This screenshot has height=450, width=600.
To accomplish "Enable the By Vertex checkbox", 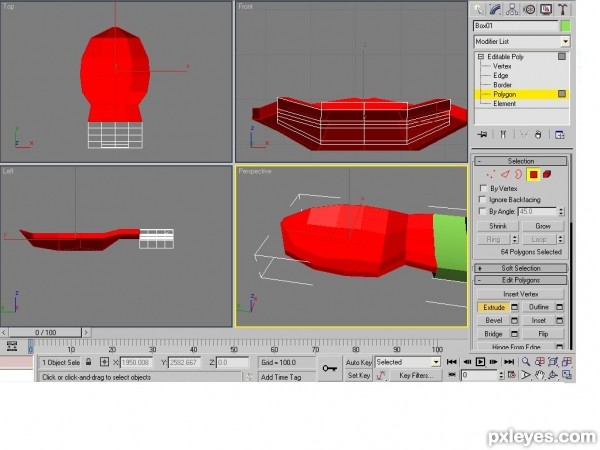I will (483, 188).
